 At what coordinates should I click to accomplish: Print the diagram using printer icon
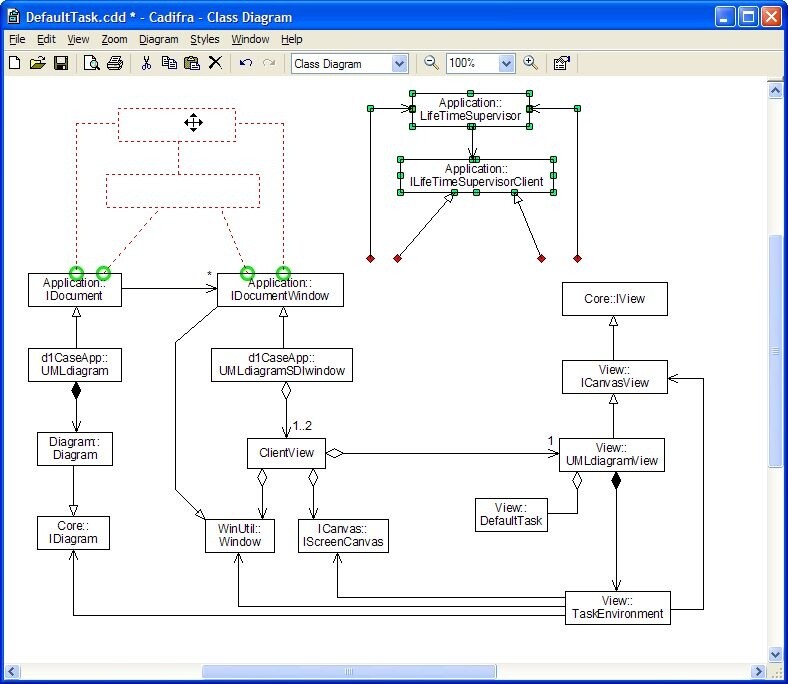tap(115, 63)
